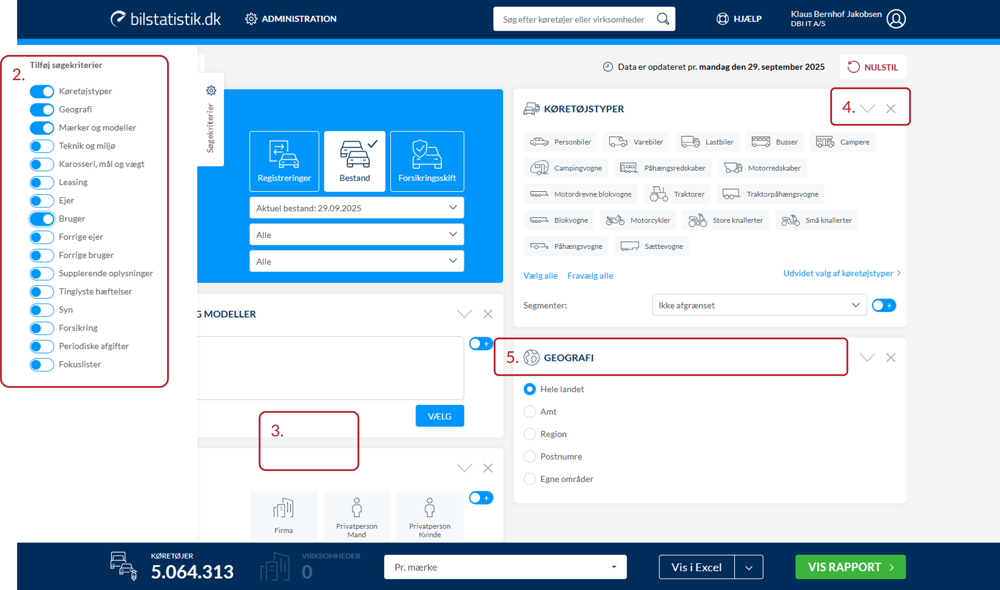Click the search magnifier icon

pyautogui.click(x=662, y=19)
